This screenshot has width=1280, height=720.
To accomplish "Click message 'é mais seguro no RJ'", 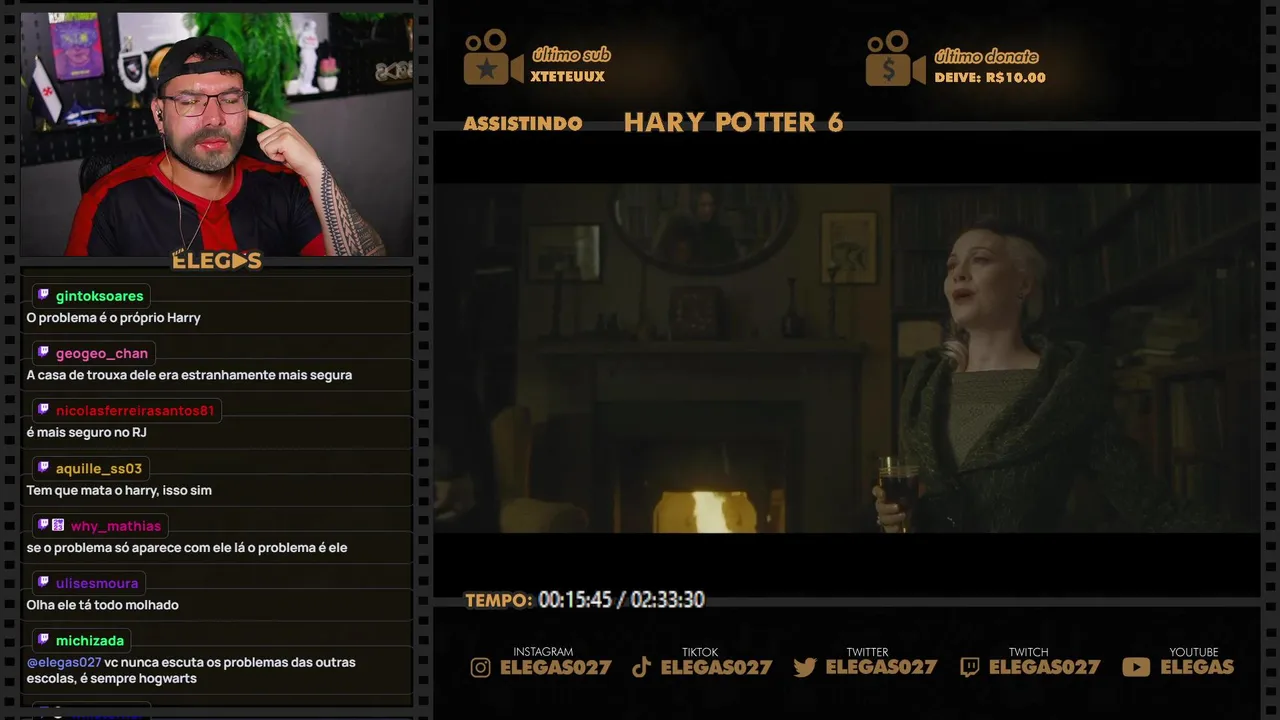I will (x=87, y=433).
